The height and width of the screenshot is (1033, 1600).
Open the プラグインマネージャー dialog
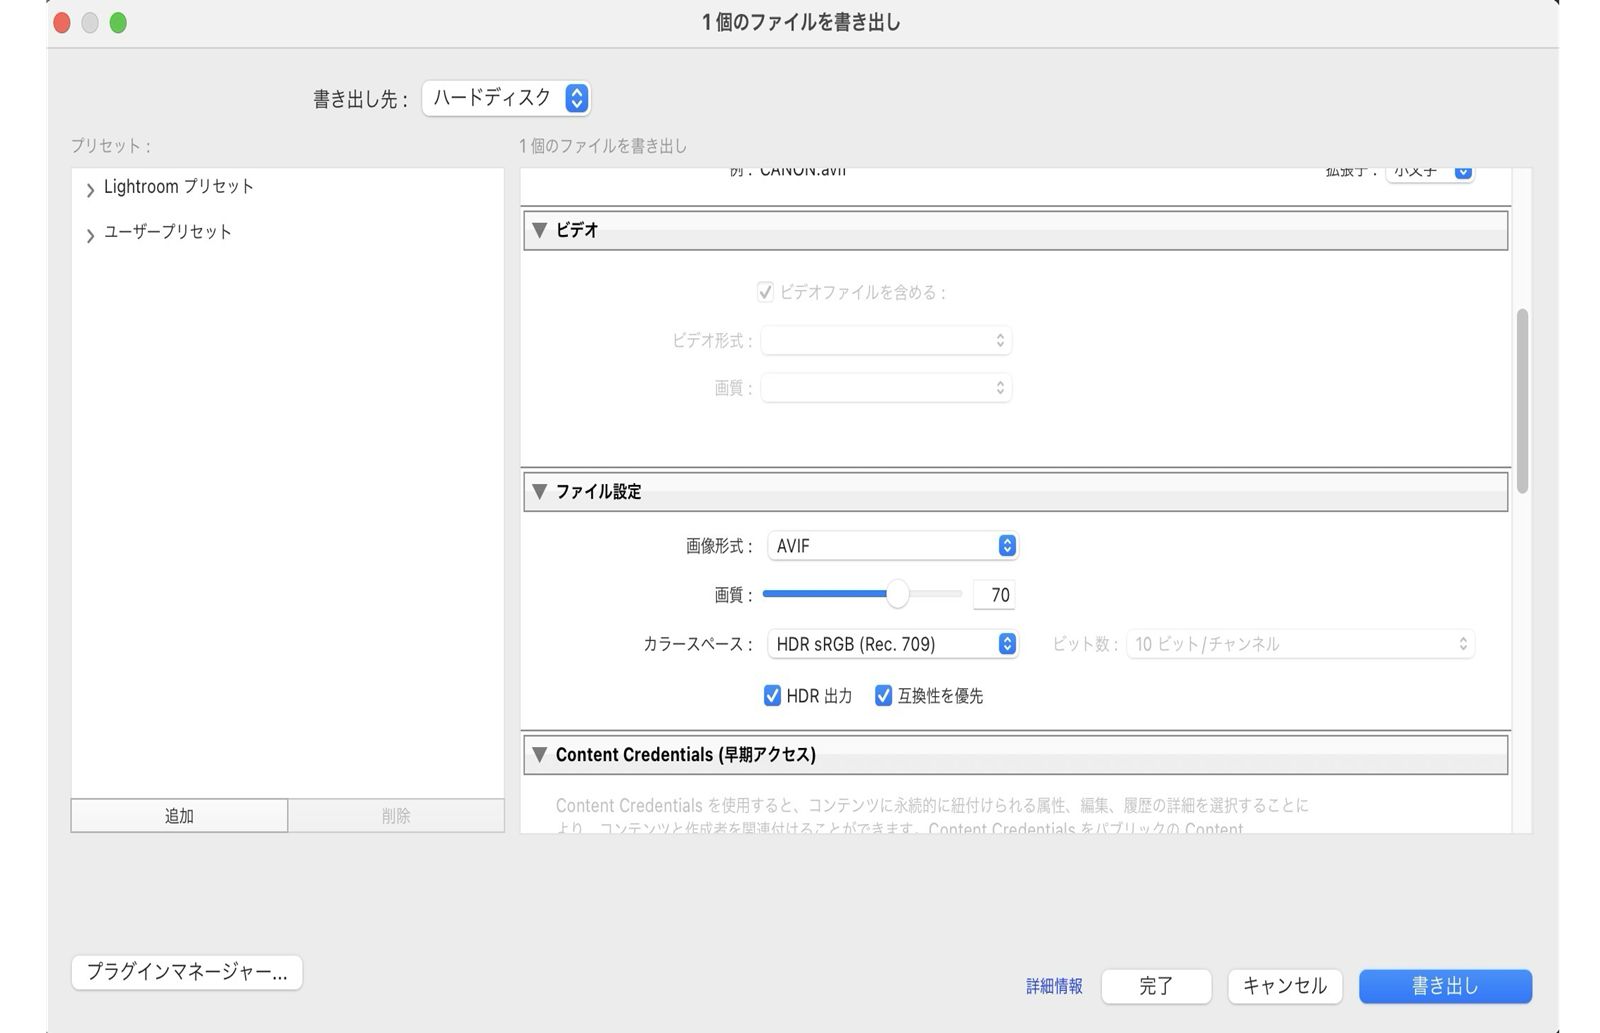click(186, 971)
